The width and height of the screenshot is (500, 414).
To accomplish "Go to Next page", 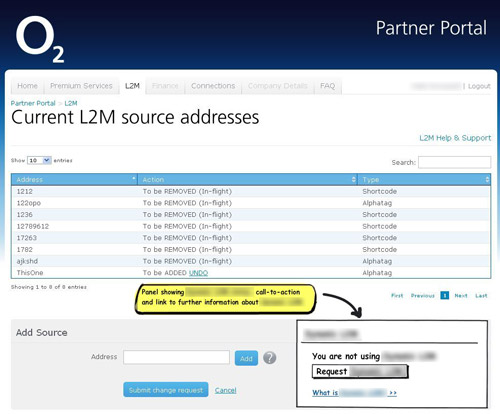I will point(461,296).
